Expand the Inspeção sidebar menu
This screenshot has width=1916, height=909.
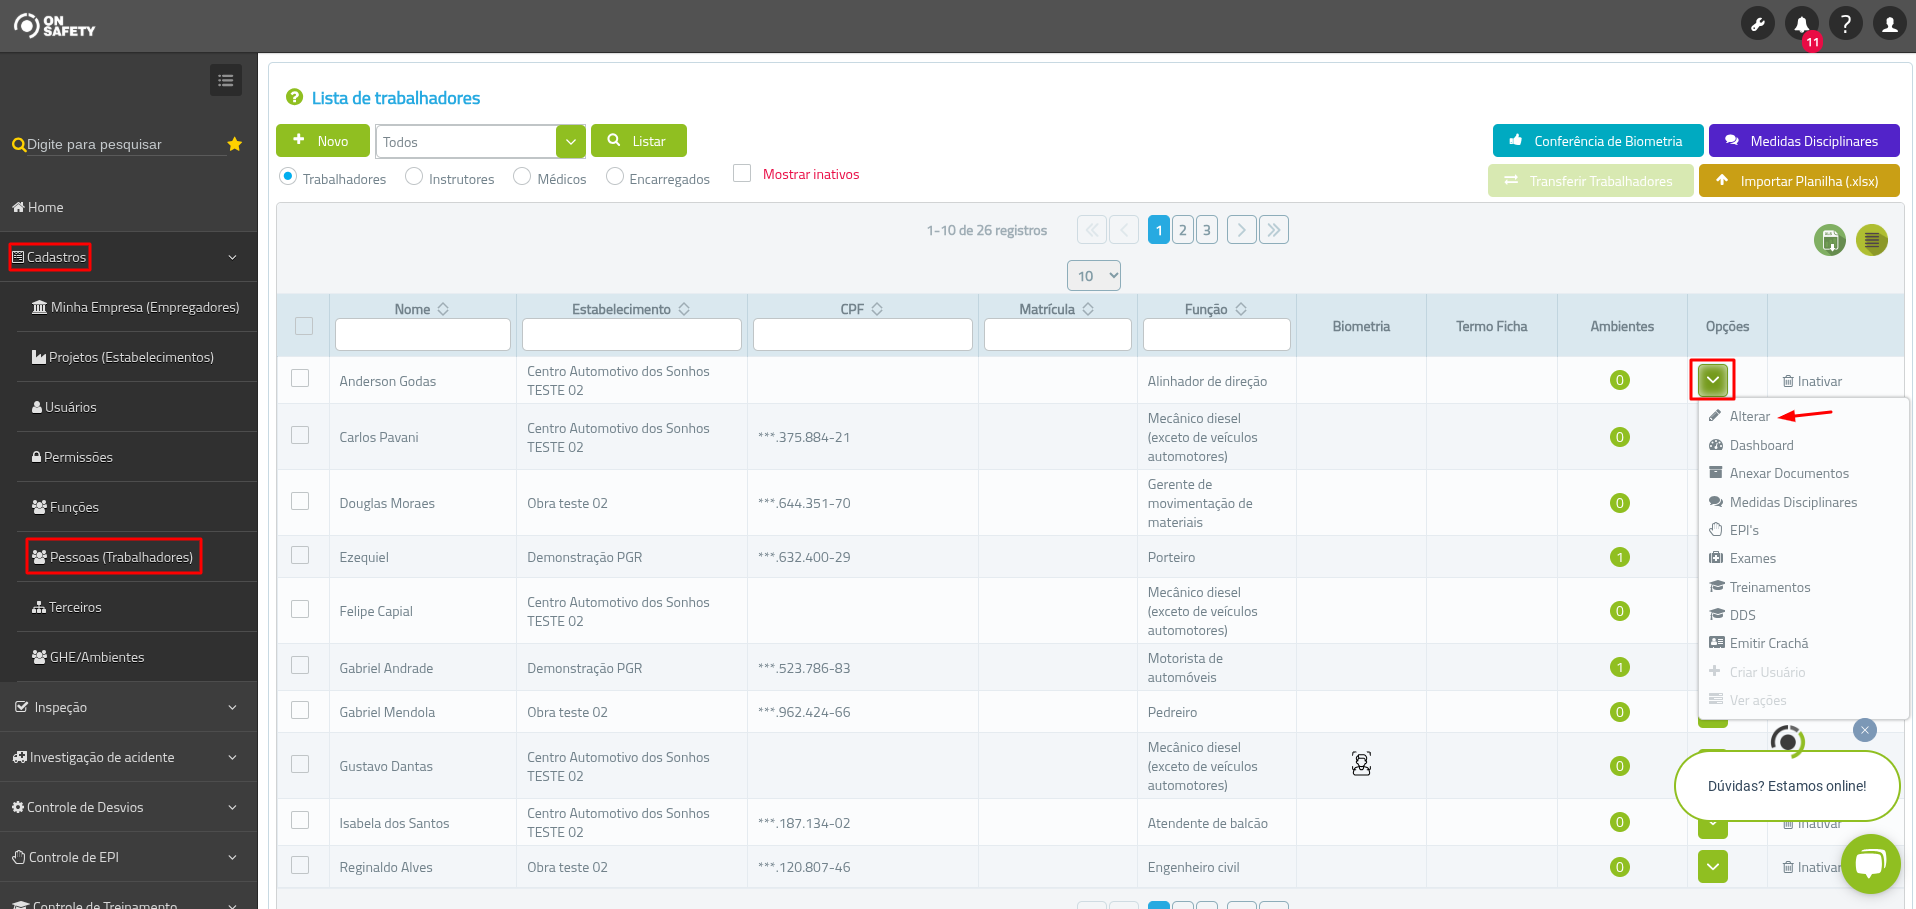click(x=128, y=707)
